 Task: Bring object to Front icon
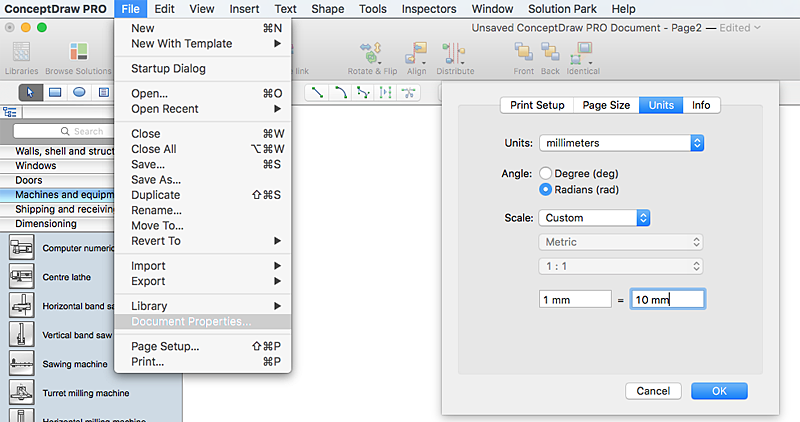click(523, 53)
